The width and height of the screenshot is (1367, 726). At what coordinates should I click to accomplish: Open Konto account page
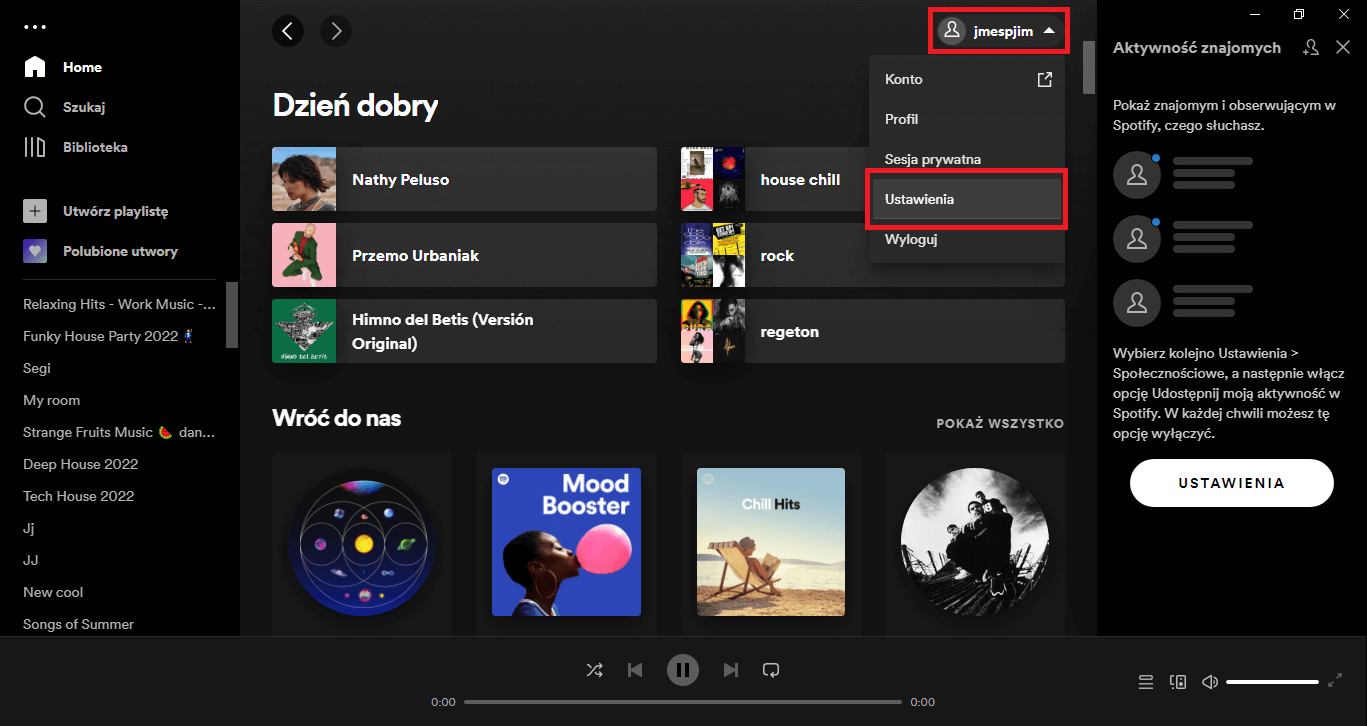click(967, 79)
